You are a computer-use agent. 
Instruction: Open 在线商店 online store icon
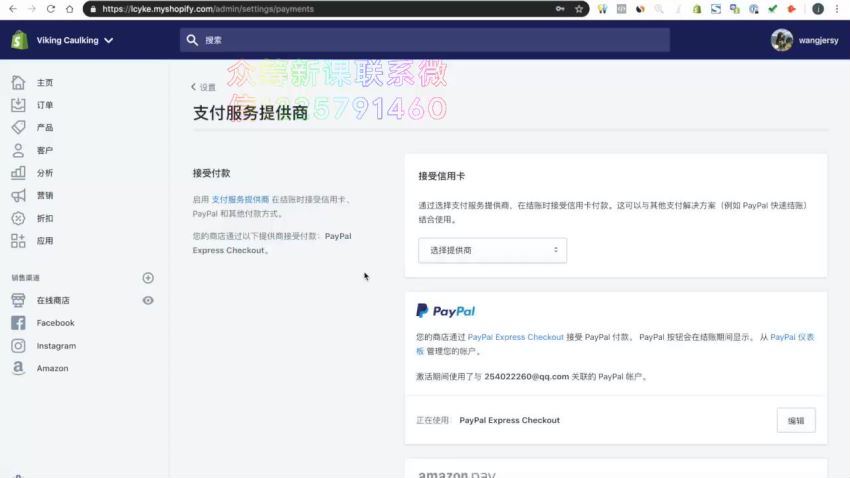[x=18, y=300]
